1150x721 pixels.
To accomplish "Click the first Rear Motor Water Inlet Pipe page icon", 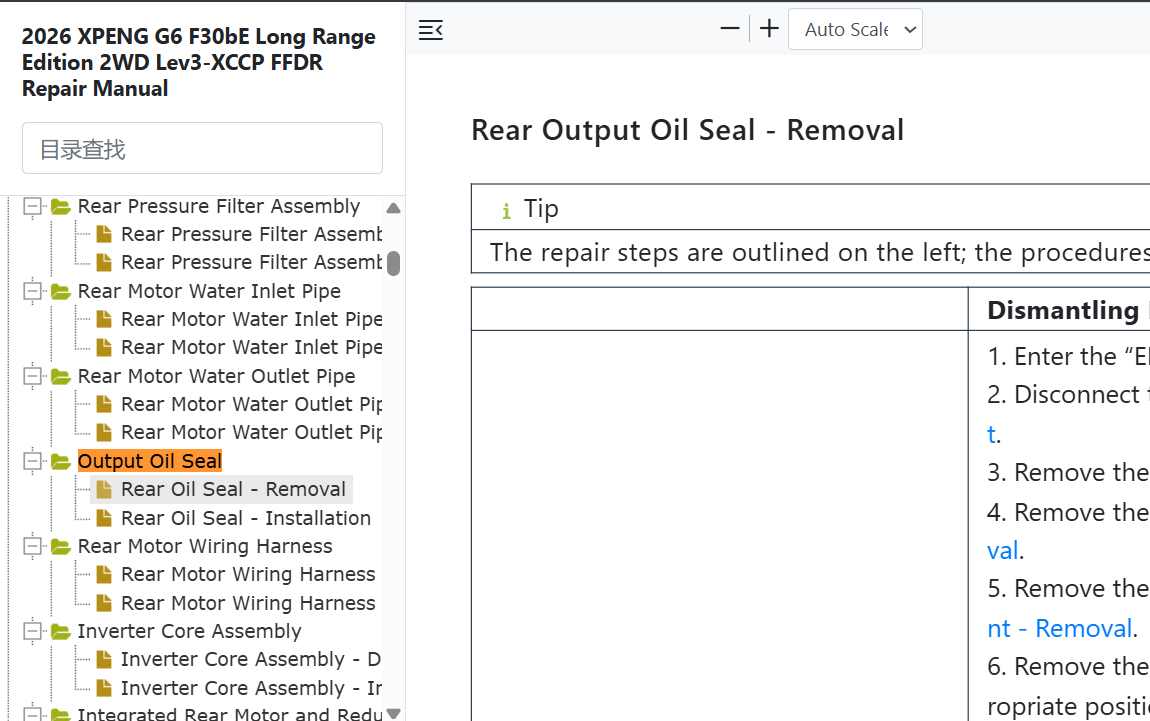I will pyautogui.click(x=104, y=319).
